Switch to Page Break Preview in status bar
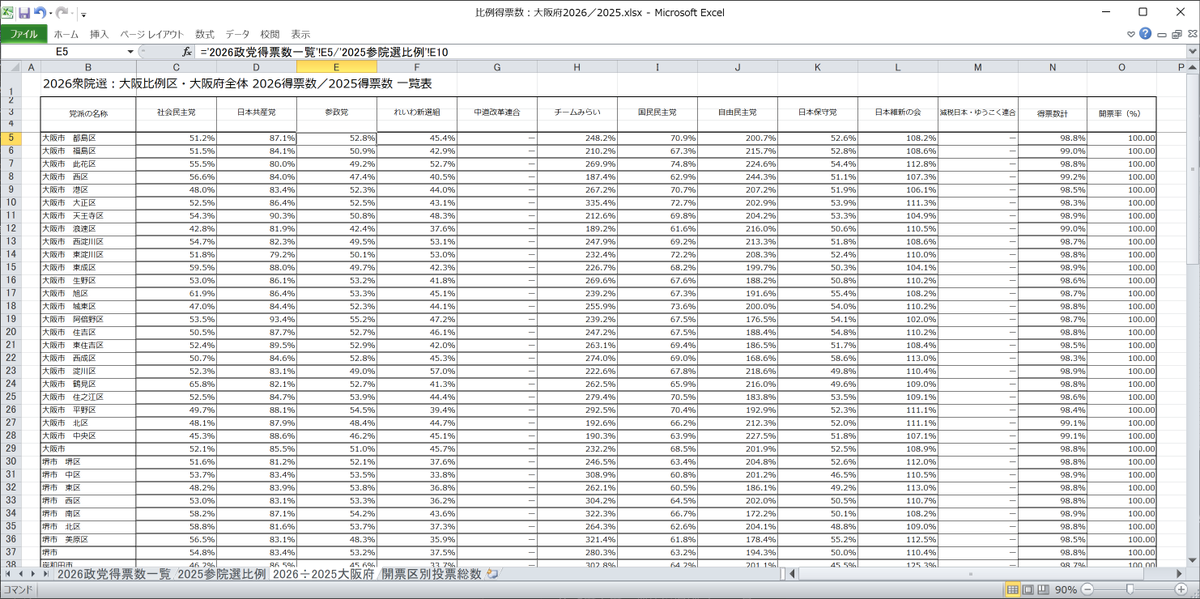The width and height of the screenshot is (1200, 599). [1045, 590]
